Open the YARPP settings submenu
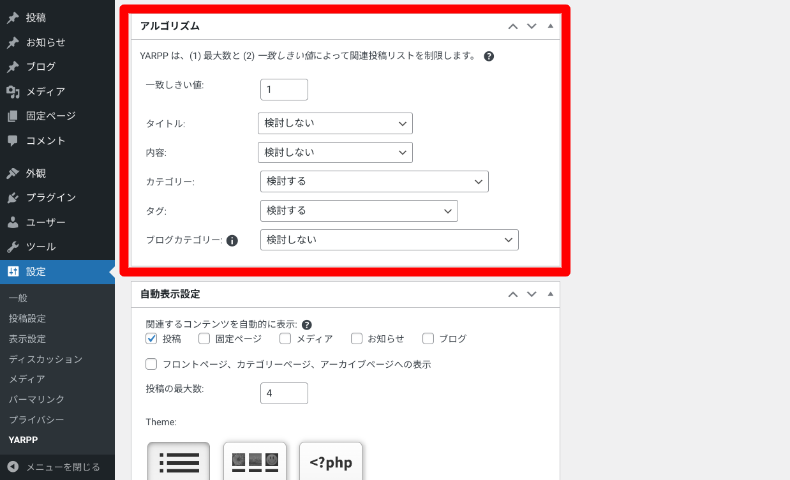This screenshot has height=480, width=790. pyautogui.click(x=23, y=440)
